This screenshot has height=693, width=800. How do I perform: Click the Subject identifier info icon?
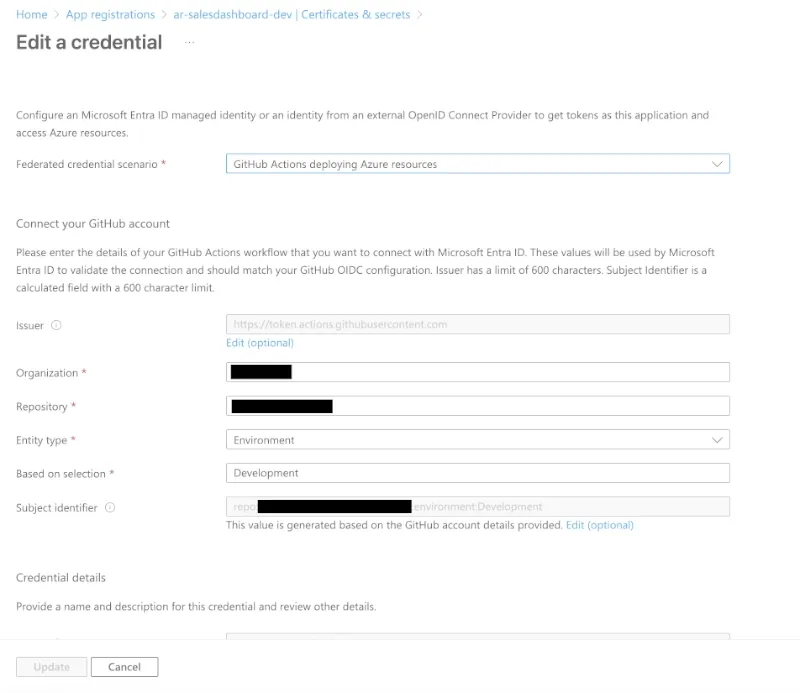[x=112, y=507]
